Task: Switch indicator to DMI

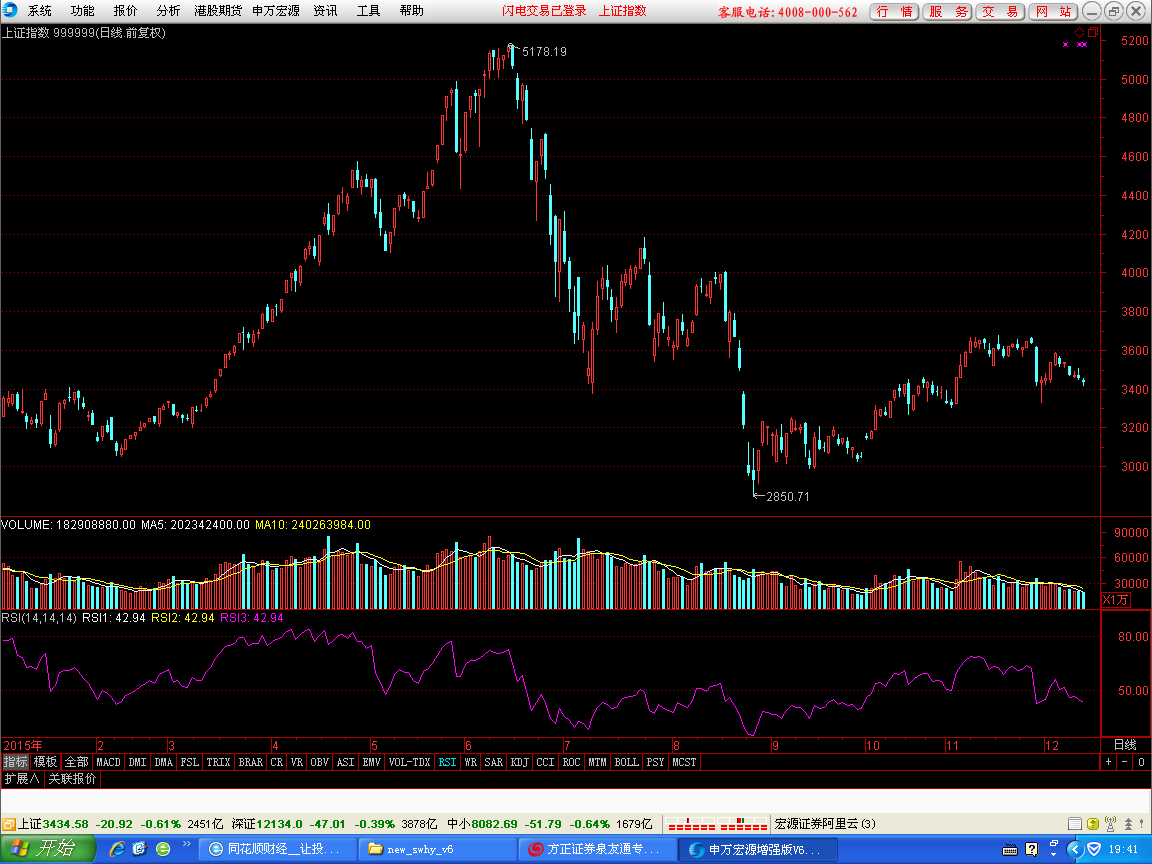Action: [x=137, y=762]
